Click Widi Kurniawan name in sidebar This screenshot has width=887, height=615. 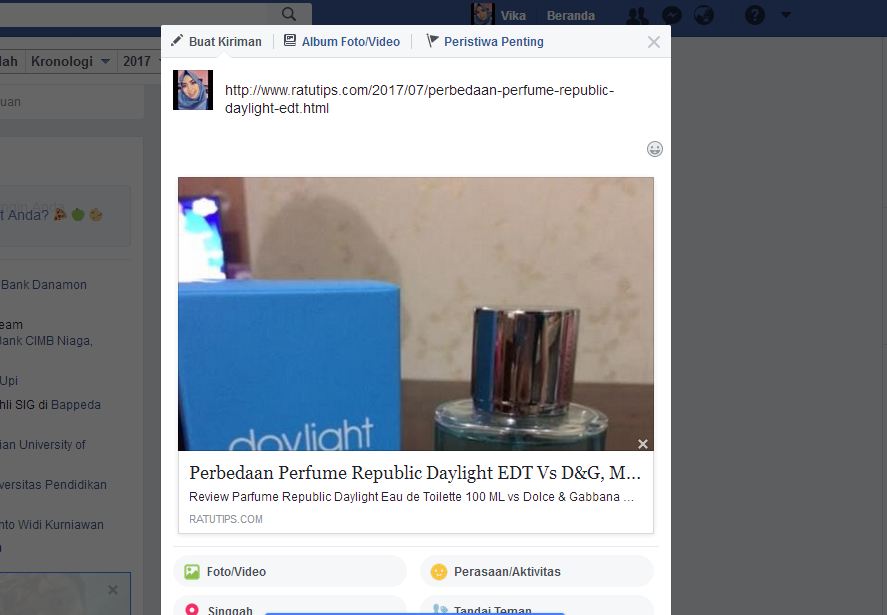tap(61, 524)
